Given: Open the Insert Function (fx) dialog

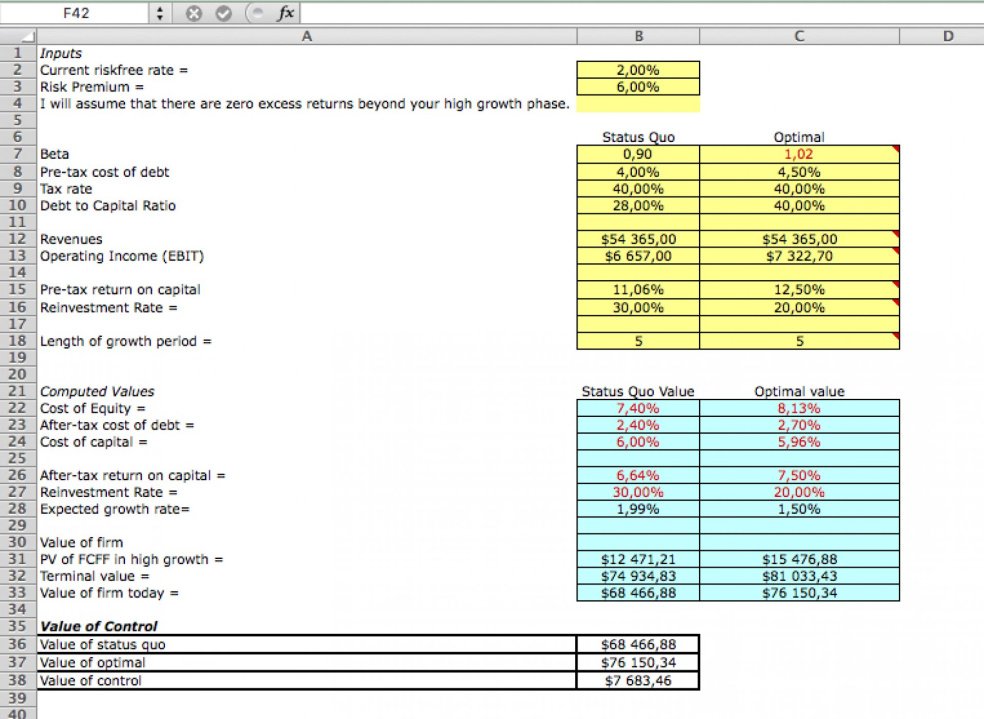Looking at the screenshot, I should click(286, 13).
